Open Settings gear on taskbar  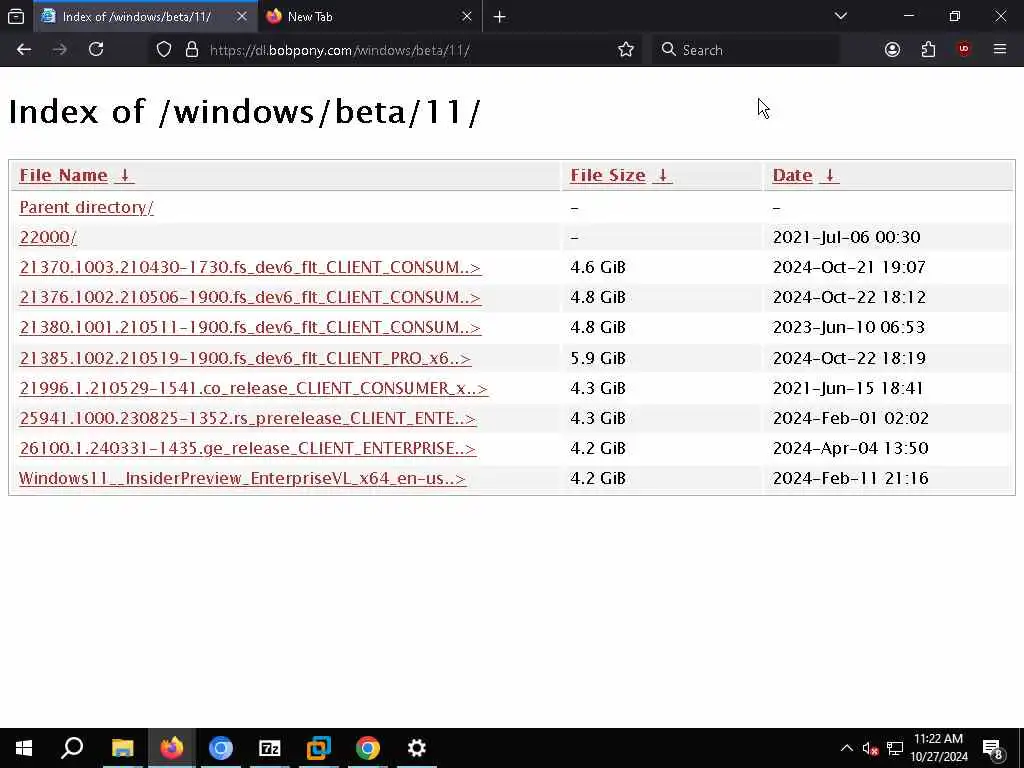point(417,748)
